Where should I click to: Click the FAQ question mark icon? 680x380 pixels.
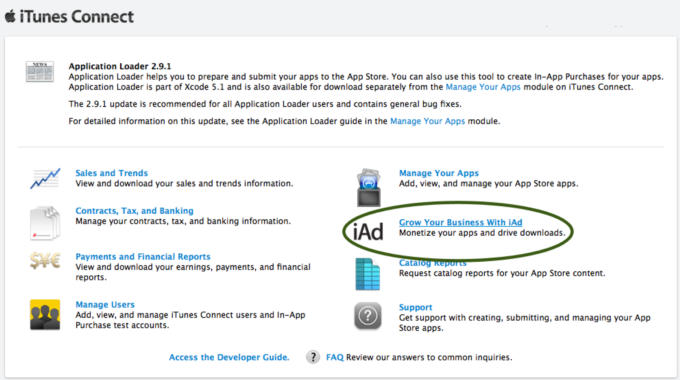(313, 357)
